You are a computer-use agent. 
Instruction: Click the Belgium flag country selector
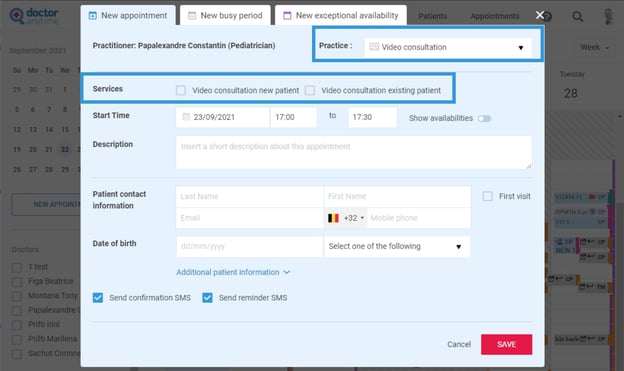[333, 218]
